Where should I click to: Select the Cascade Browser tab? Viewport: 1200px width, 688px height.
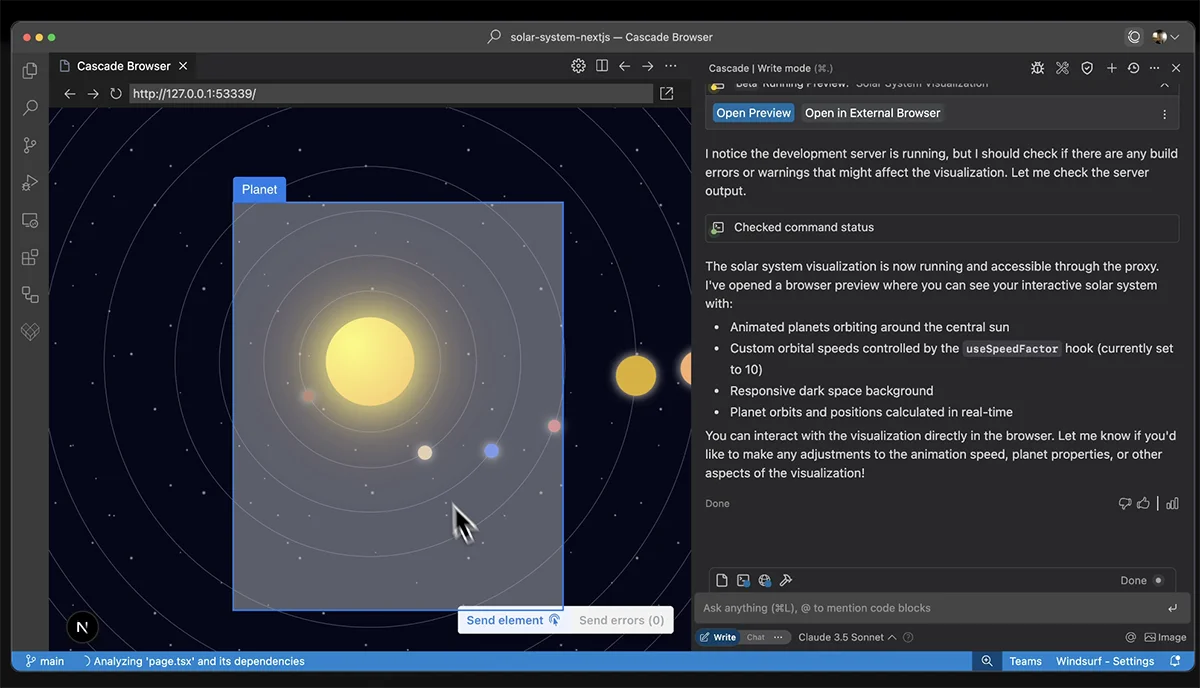[x=124, y=66]
